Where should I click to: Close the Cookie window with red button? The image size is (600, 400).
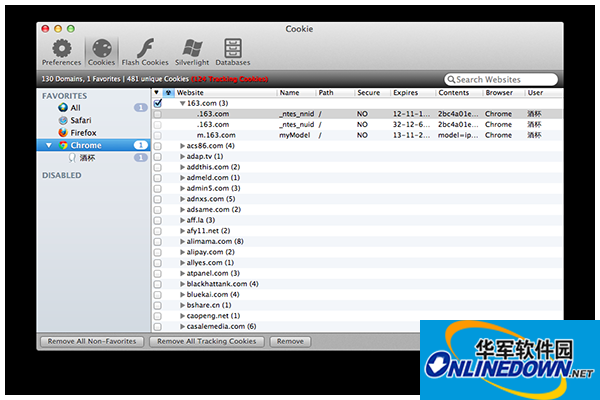45,29
